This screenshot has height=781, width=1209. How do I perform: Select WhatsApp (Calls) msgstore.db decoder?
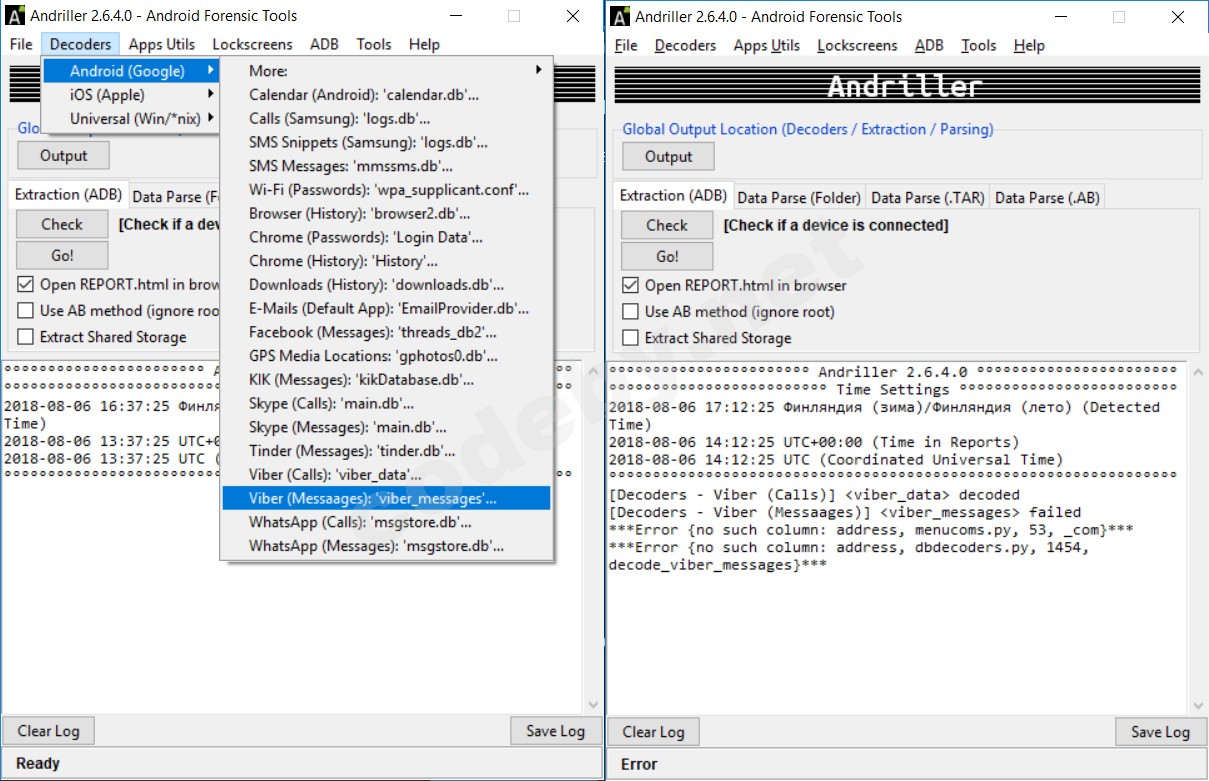387,522
